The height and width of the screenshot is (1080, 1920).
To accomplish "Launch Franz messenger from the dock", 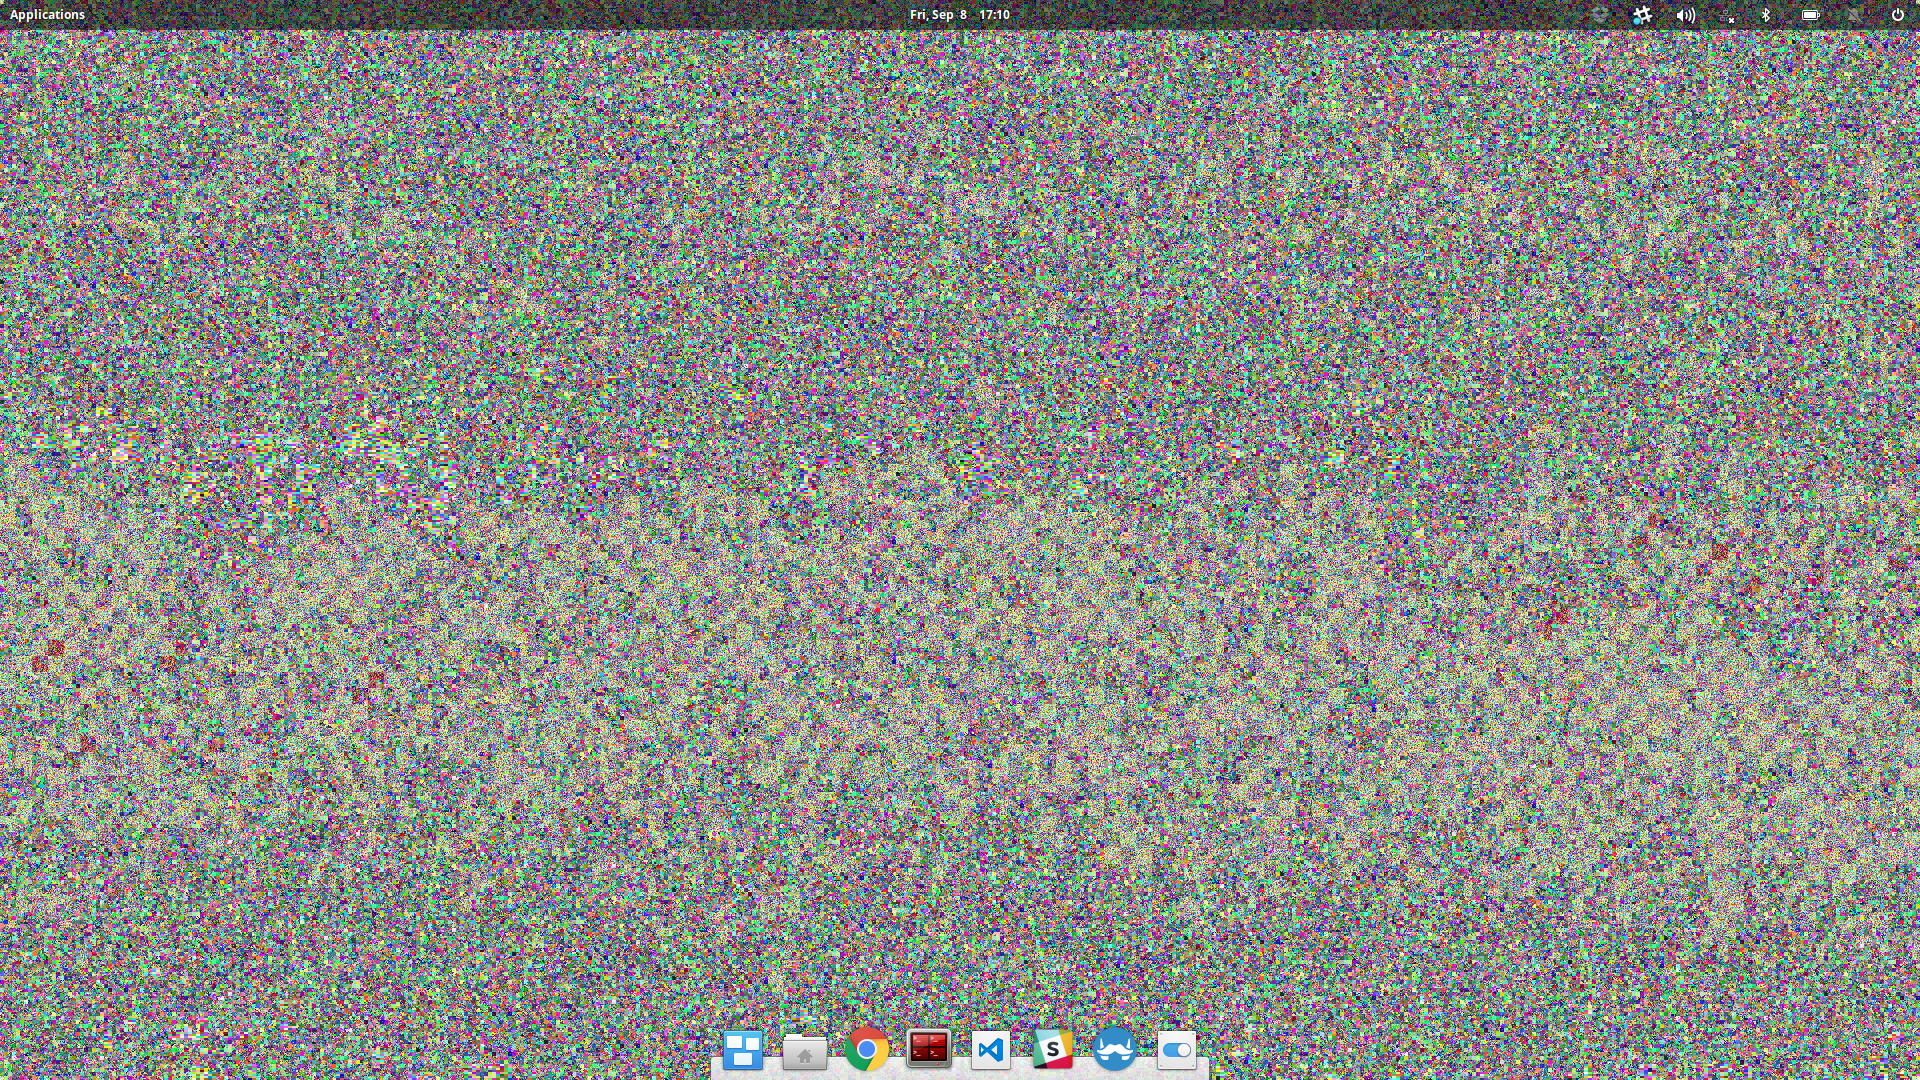I will coord(1115,1050).
